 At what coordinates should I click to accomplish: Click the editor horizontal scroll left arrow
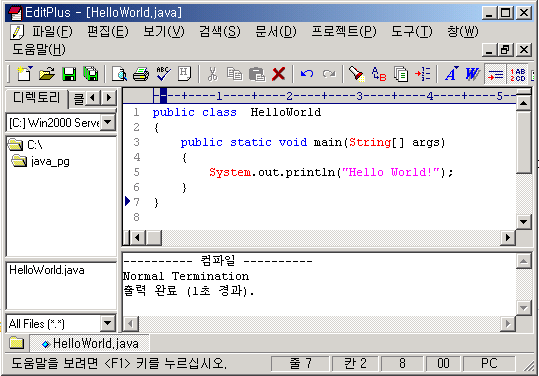tap(137, 237)
